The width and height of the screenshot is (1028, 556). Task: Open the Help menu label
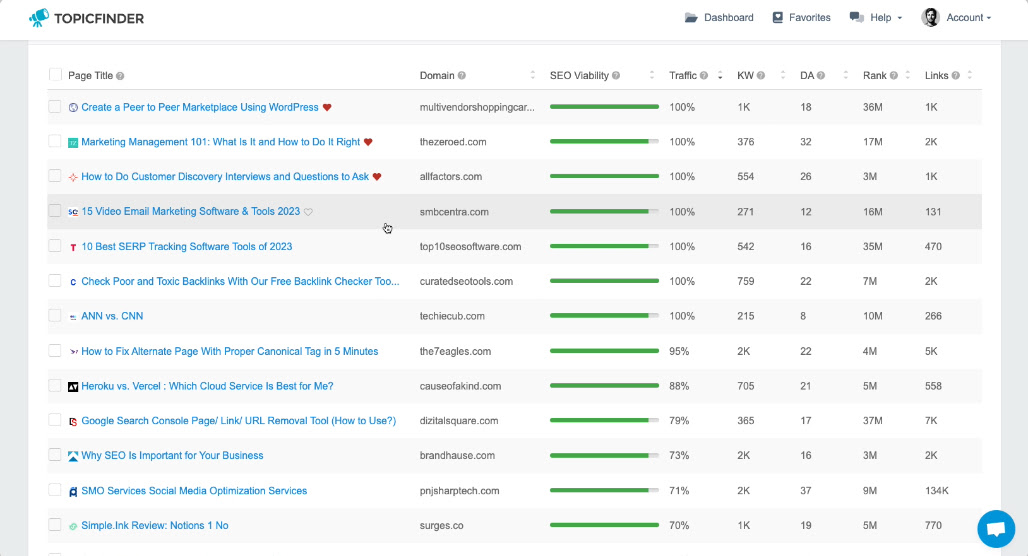880,18
